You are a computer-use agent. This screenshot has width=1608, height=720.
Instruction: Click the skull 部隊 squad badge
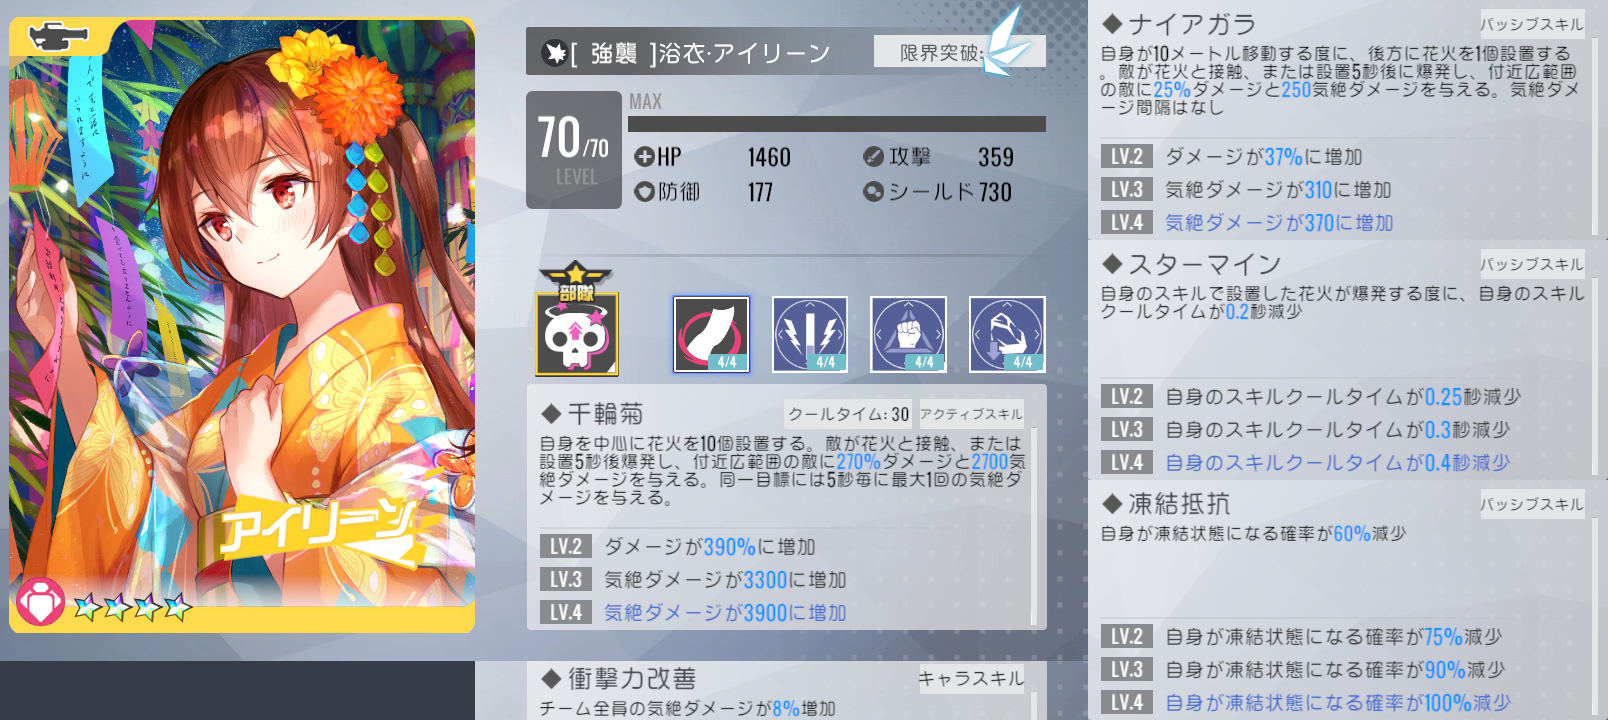click(577, 319)
